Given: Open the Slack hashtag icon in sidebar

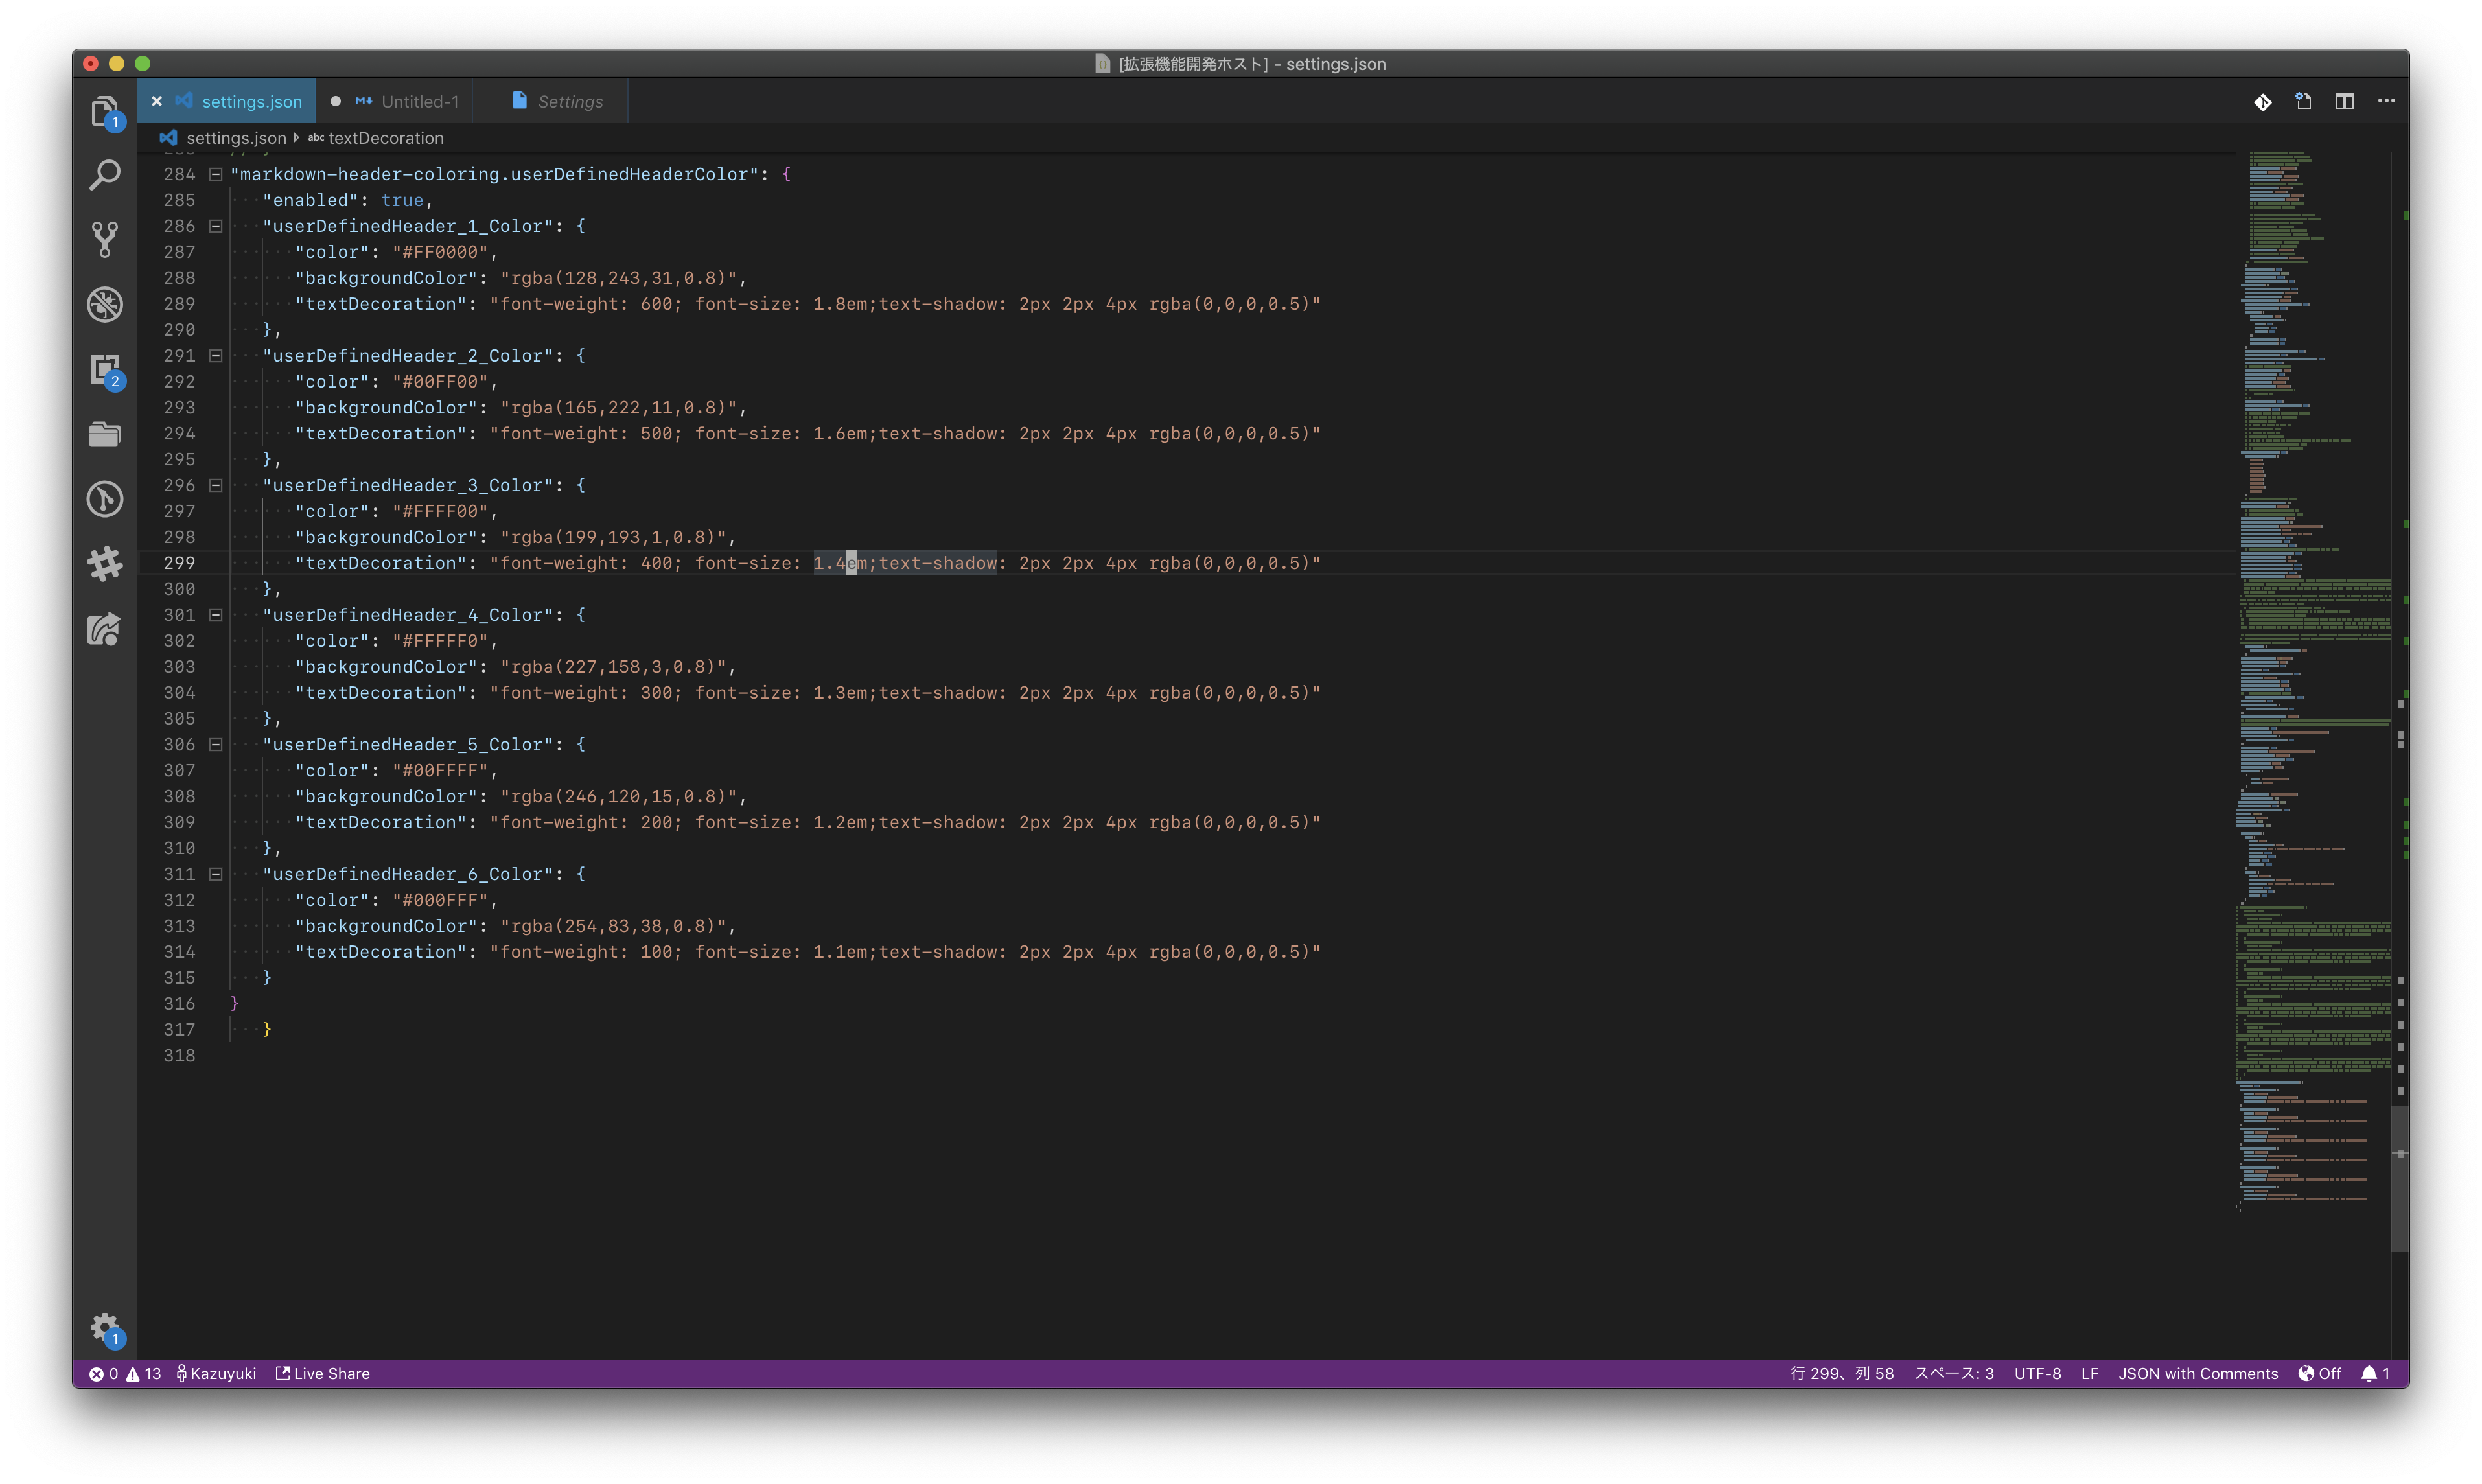Looking at the screenshot, I should point(105,564).
